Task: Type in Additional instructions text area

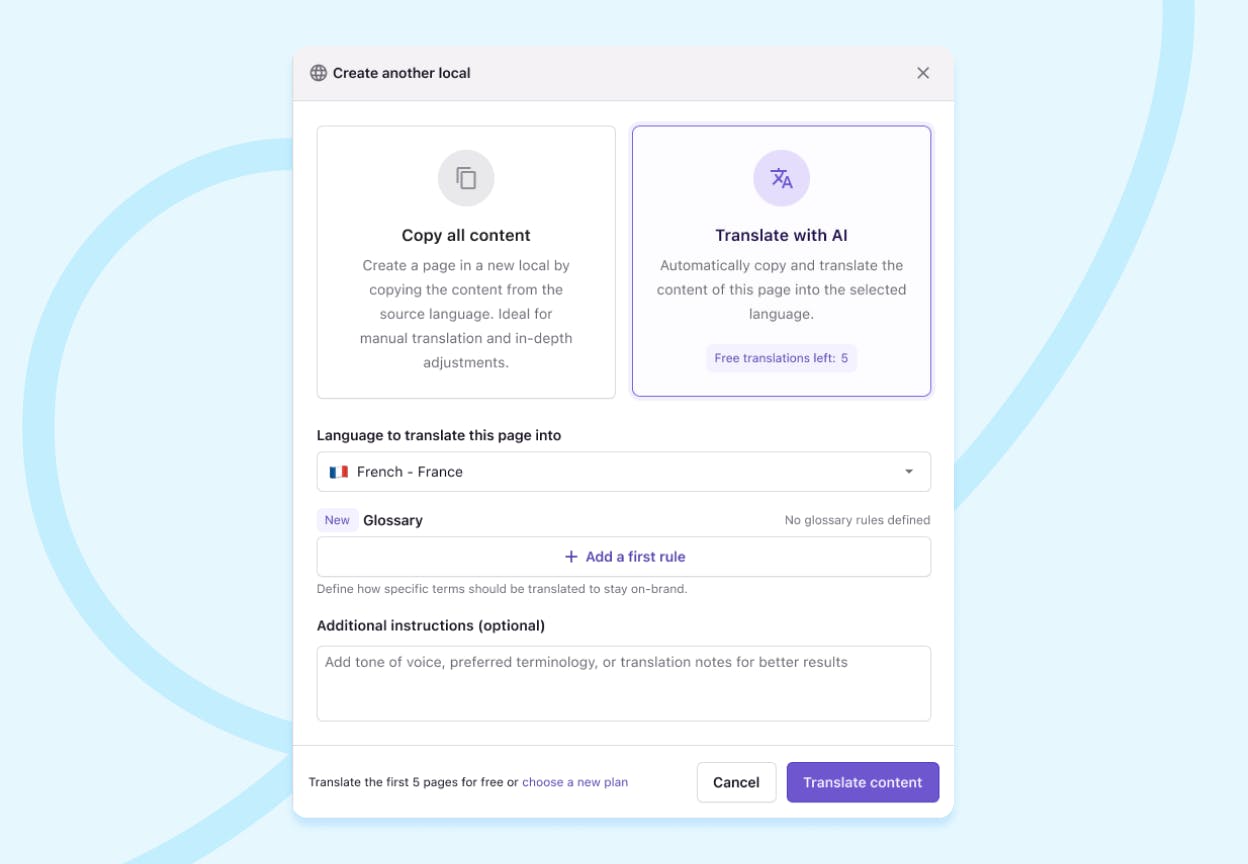Action: (x=624, y=683)
